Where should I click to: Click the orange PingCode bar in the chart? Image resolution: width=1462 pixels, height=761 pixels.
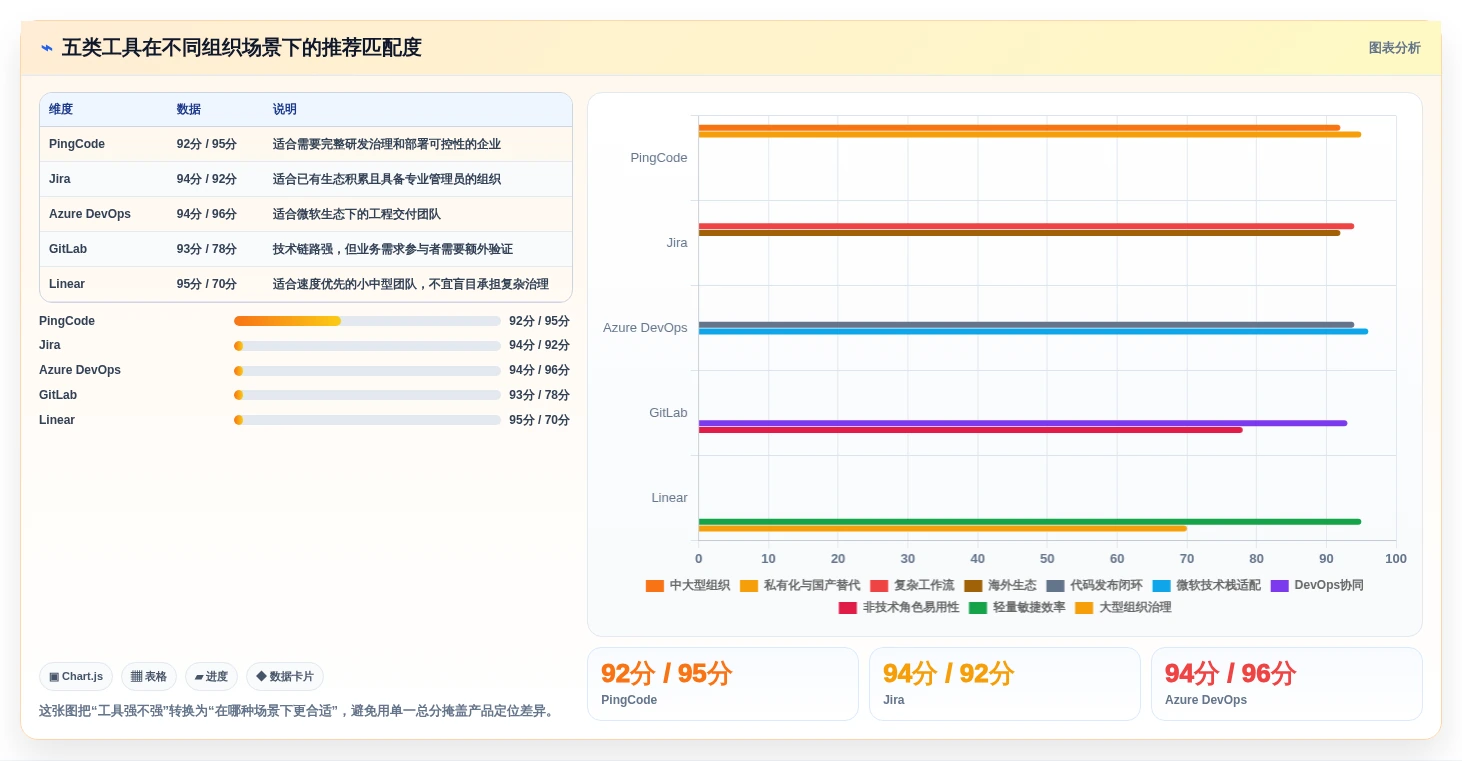point(1019,128)
